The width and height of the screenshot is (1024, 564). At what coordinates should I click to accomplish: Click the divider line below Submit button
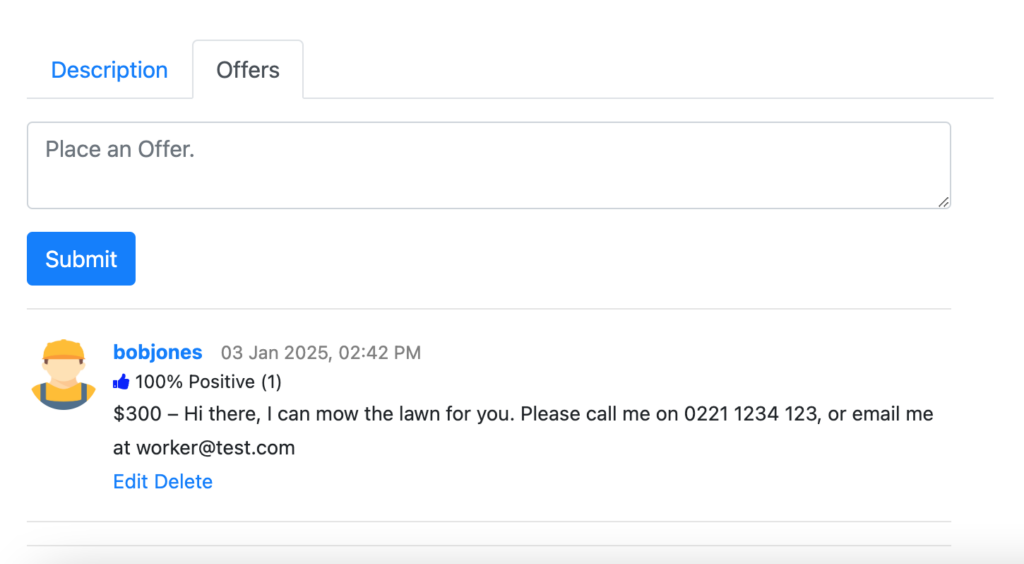488,309
